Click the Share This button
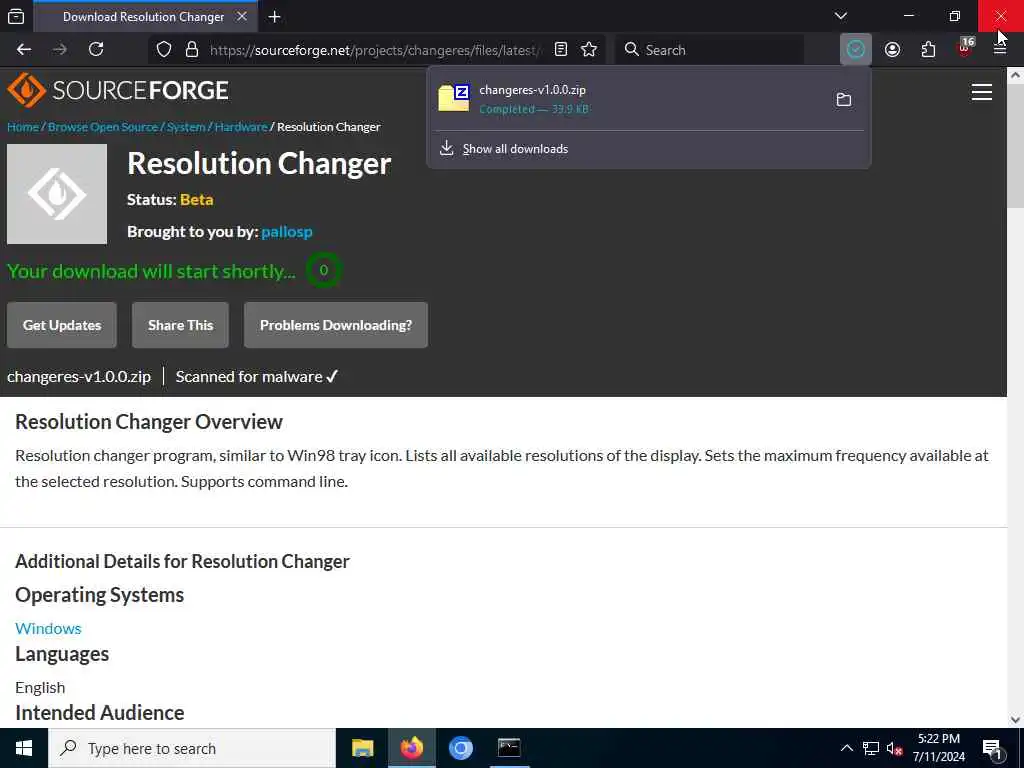1024x768 pixels. [180, 325]
